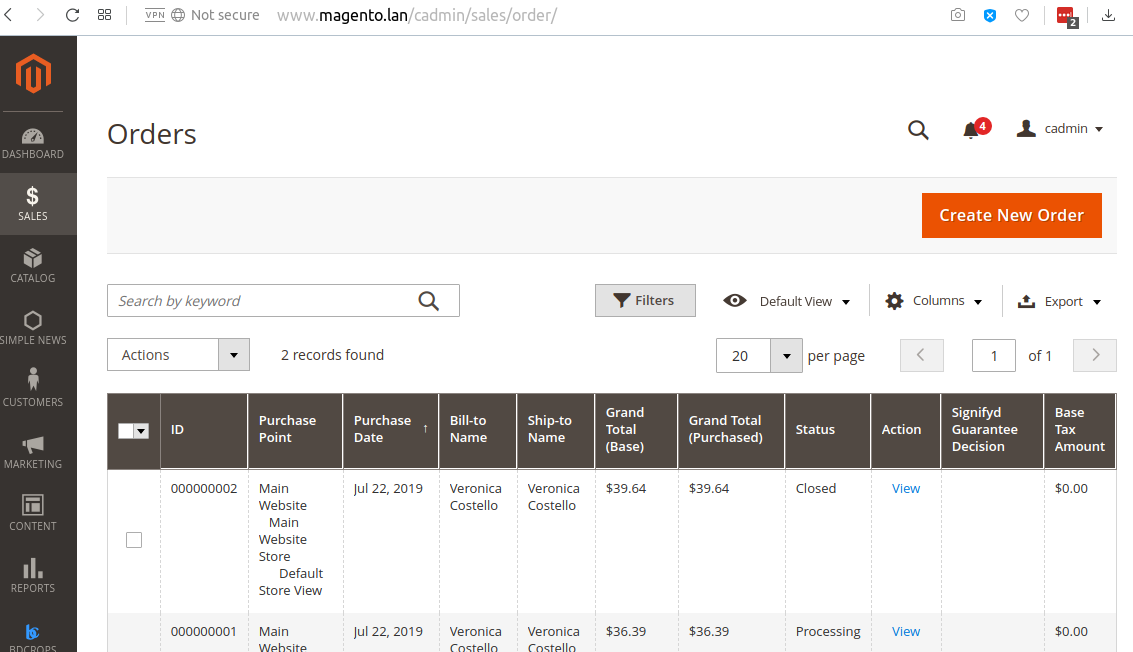Sort by Grand Total (Base) column header
The width and height of the screenshot is (1133, 652).
[x=636, y=429]
